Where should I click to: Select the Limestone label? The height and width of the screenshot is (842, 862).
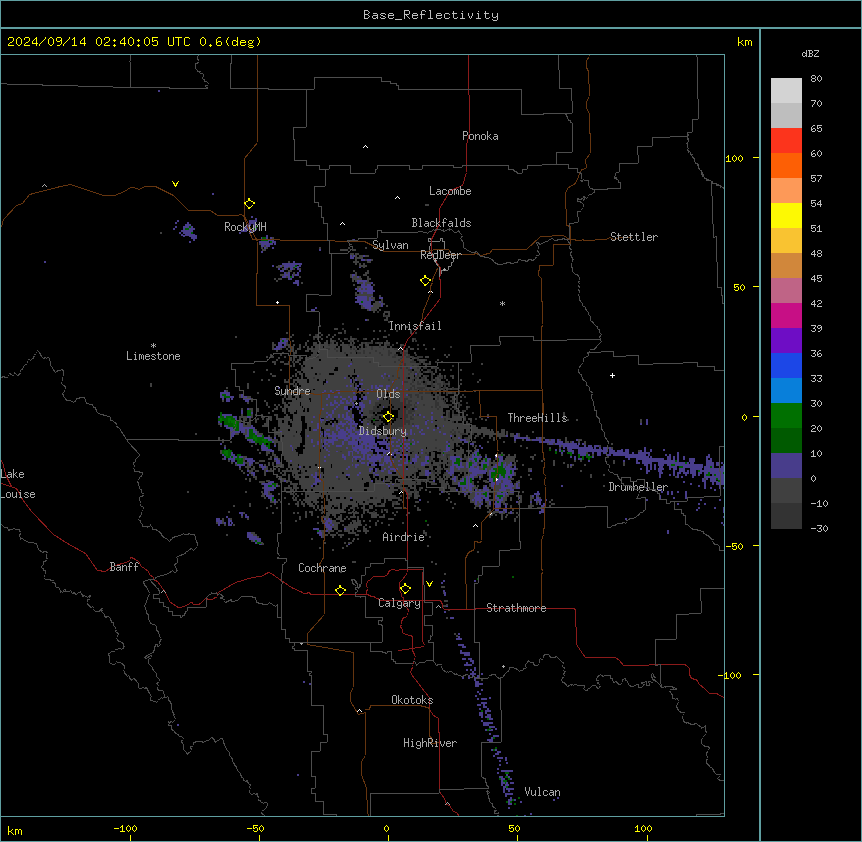(x=153, y=356)
